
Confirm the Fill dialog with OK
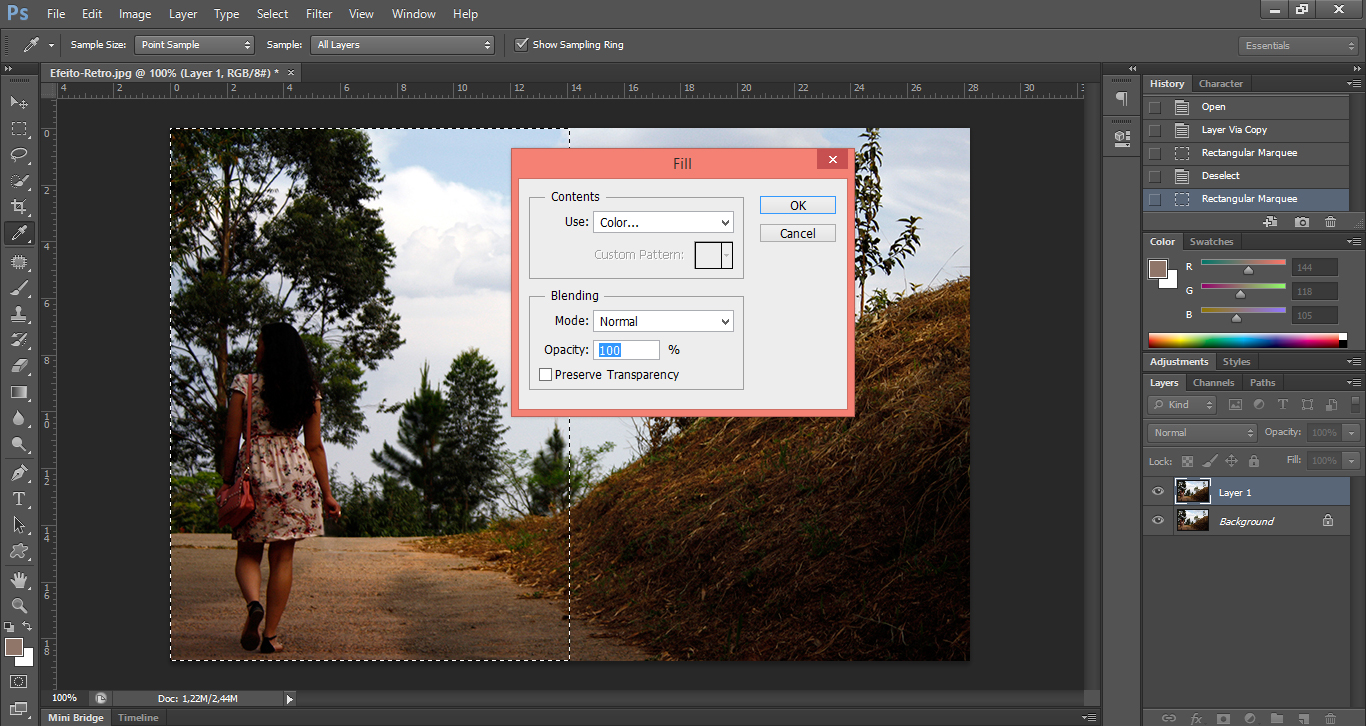click(x=797, y=205)
